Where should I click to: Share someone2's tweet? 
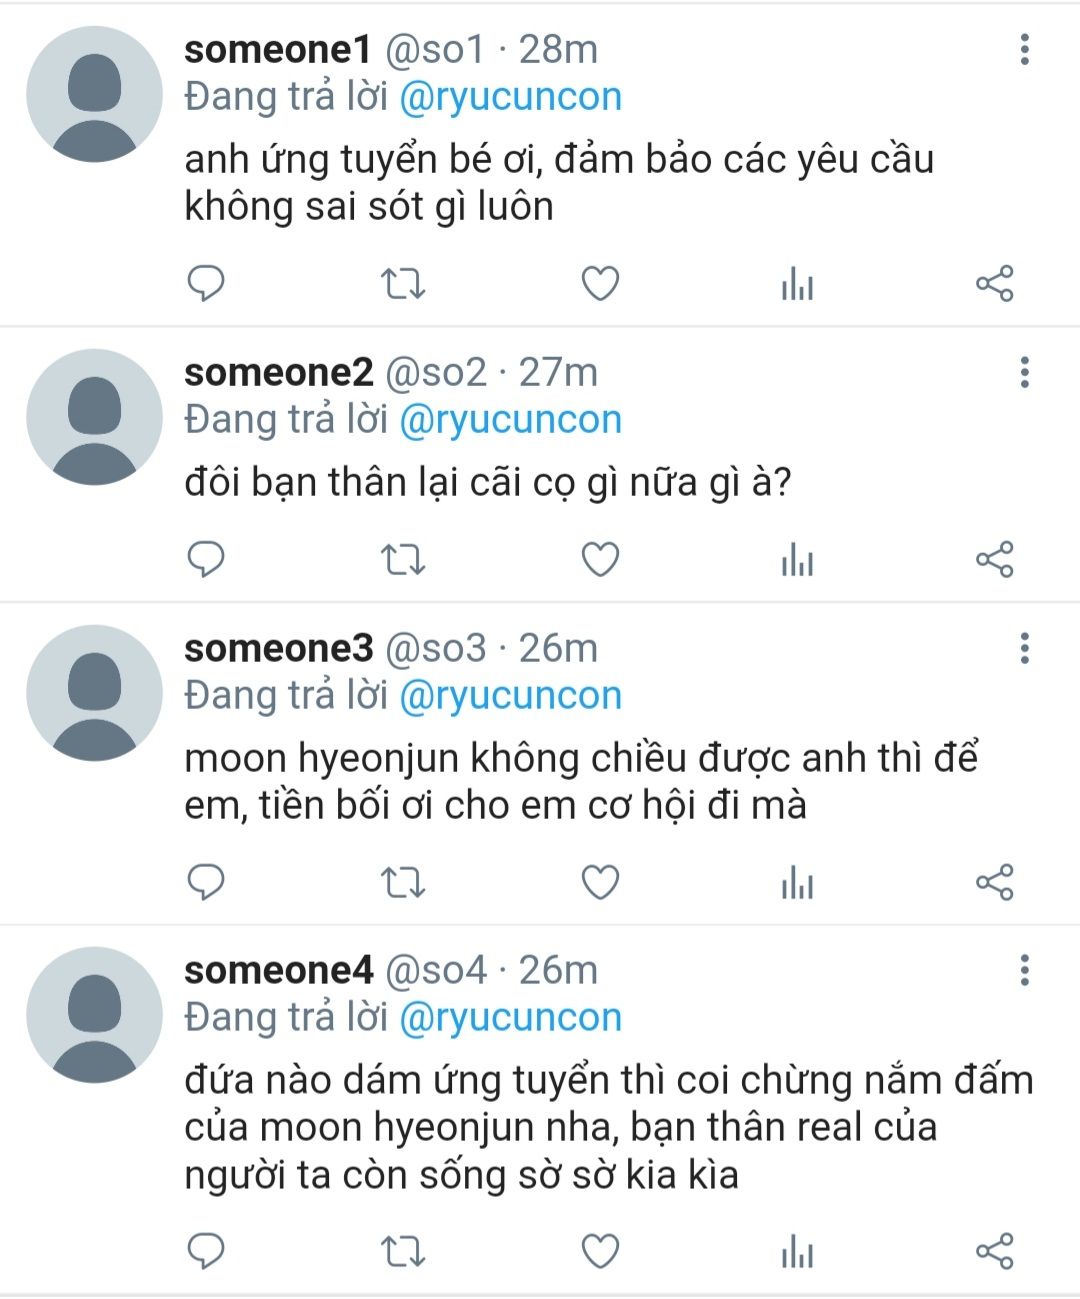pyautogui.click(x=994, y=559)
